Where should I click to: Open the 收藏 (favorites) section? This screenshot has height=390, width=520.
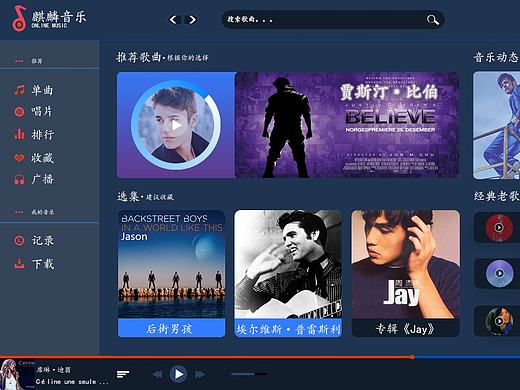coord(42,158)
